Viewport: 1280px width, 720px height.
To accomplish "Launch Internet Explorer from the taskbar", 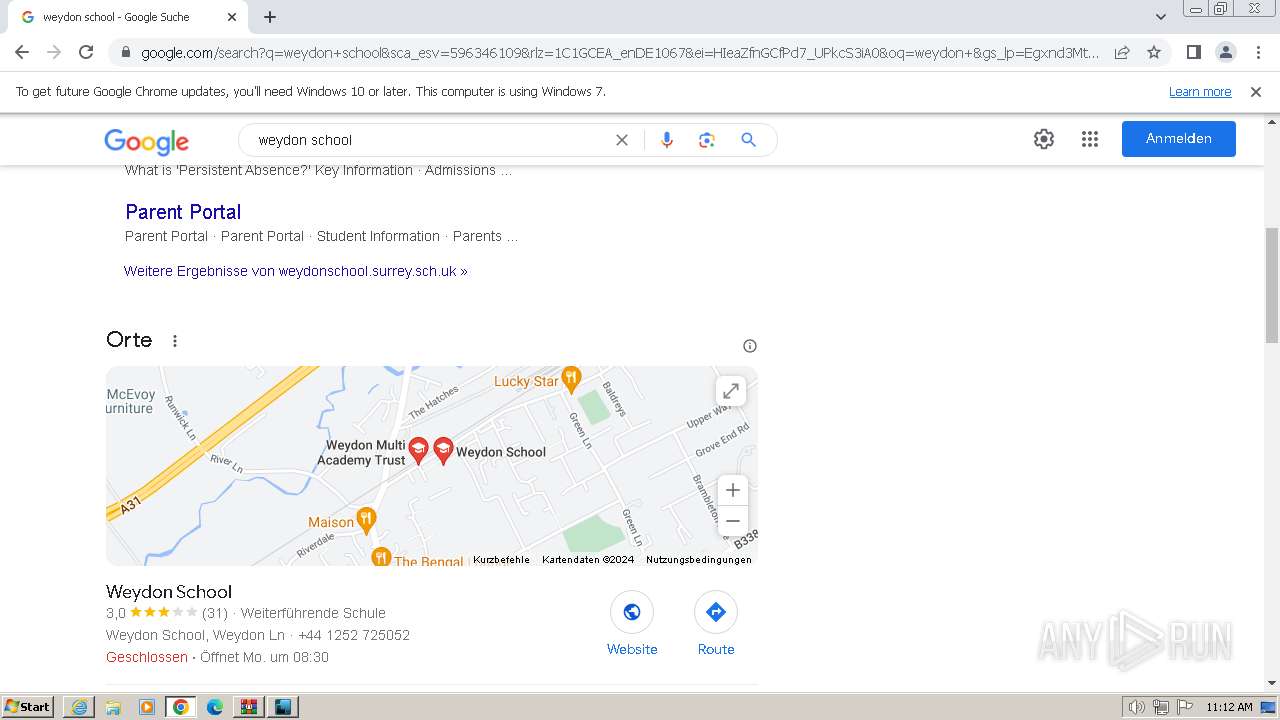I will coord(79,707).
